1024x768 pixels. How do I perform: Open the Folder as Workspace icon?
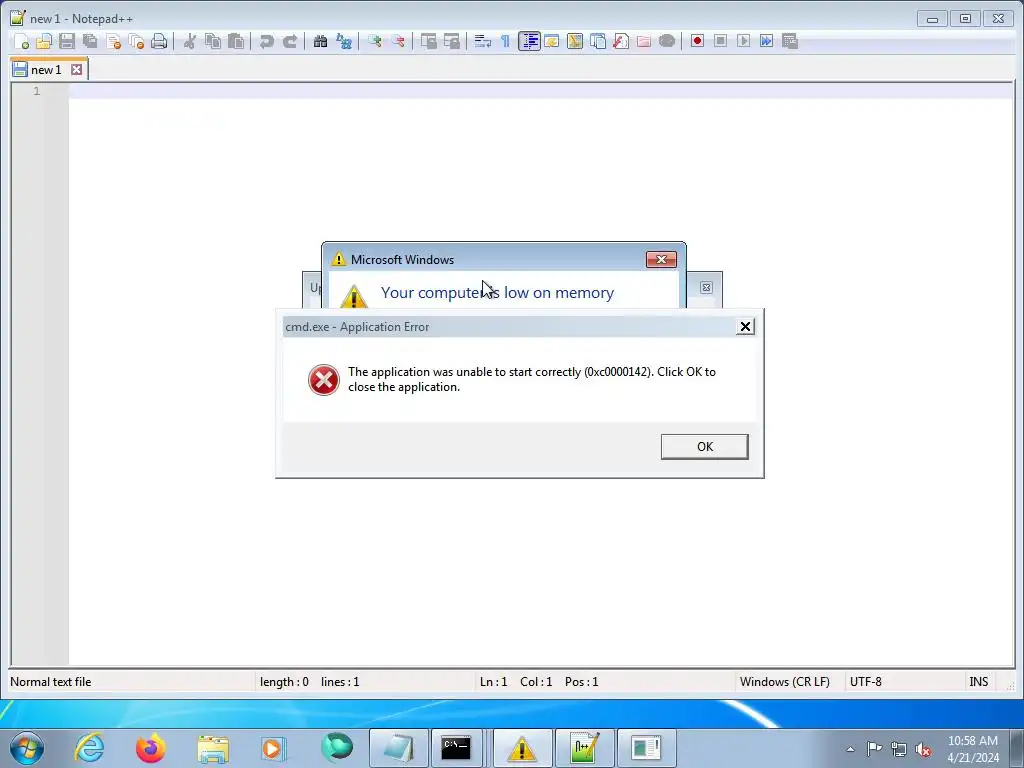643,42
